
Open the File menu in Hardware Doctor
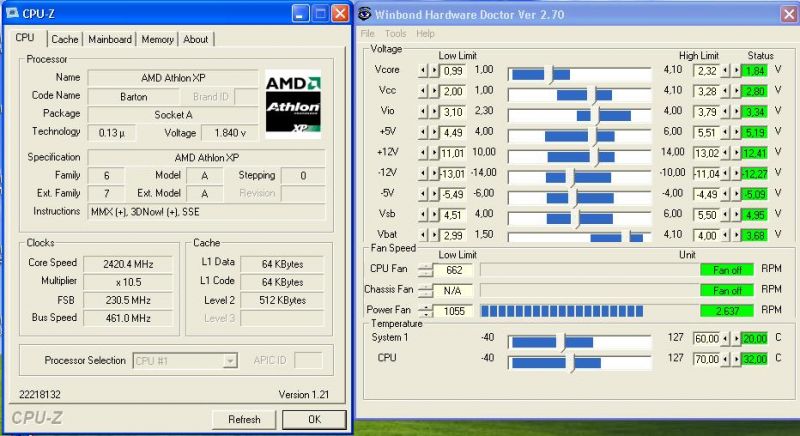pos(367,34)
